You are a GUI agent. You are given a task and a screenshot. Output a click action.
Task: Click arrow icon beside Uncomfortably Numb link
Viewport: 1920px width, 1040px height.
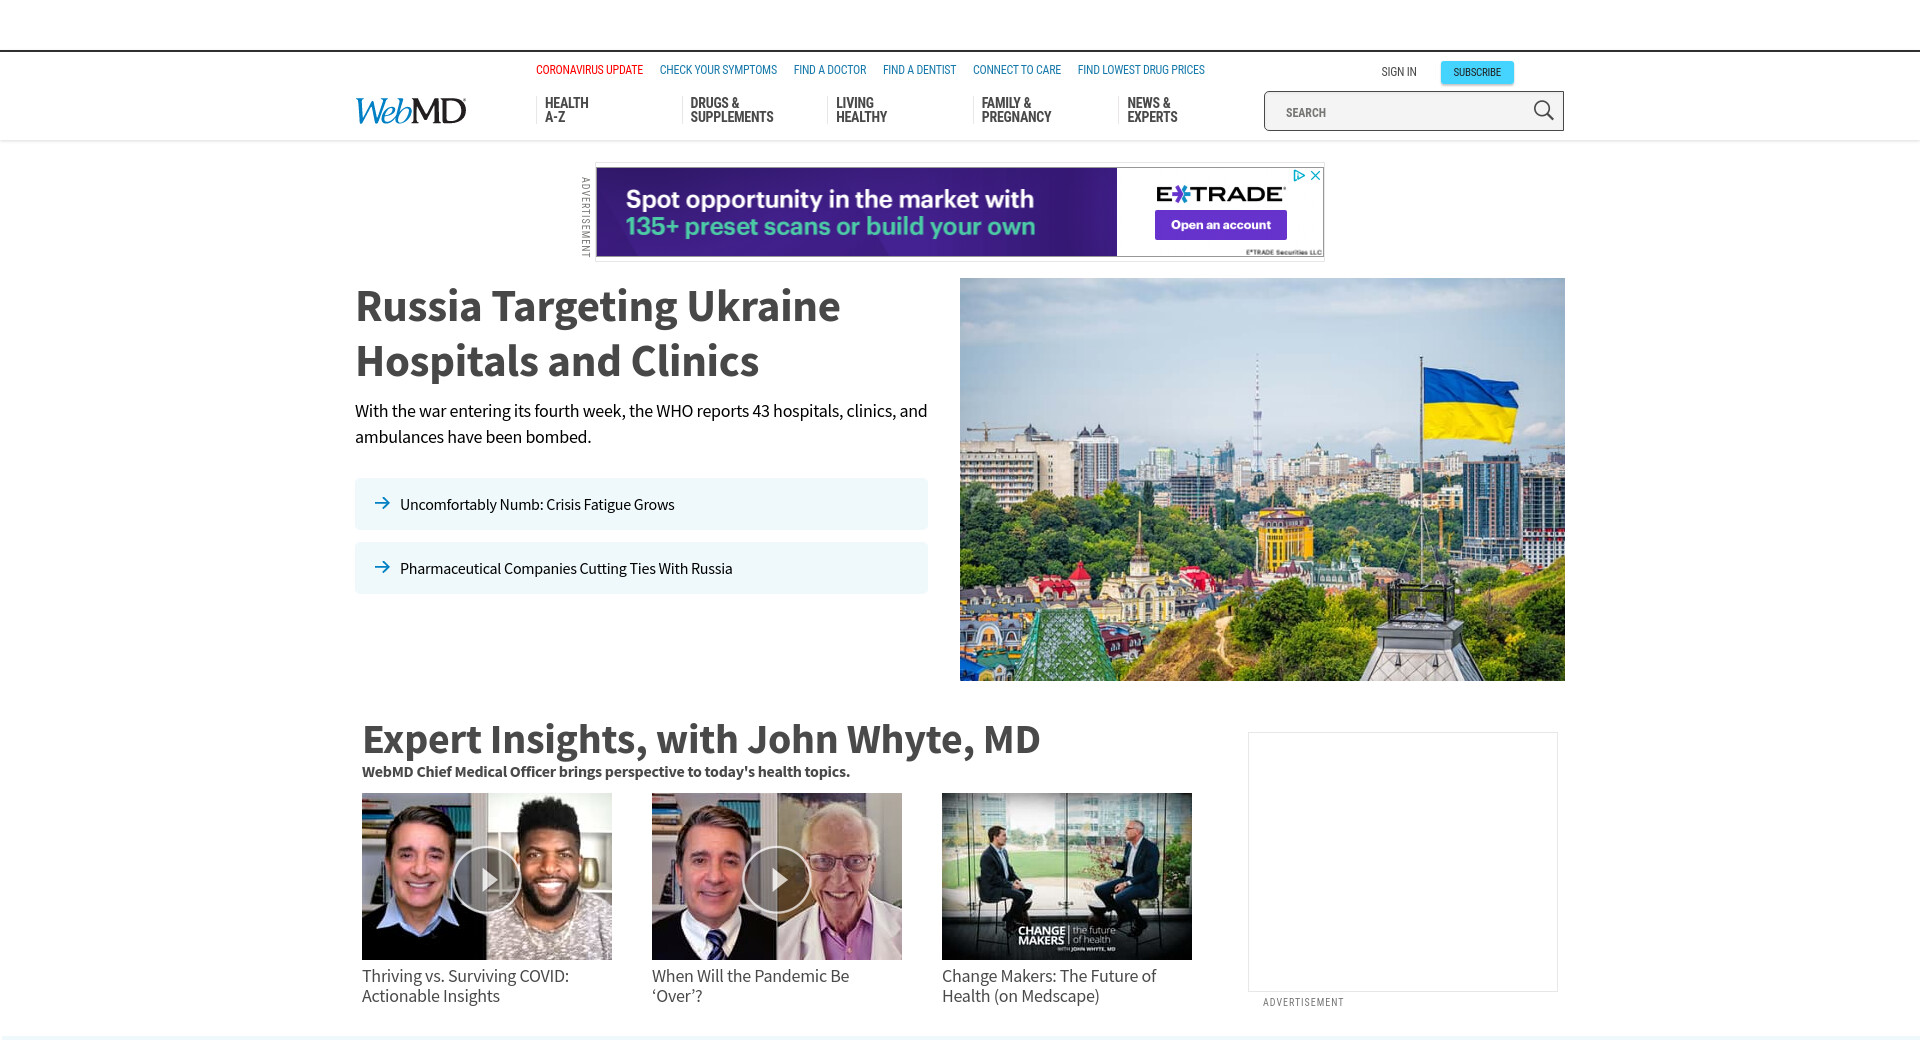[382, 504]
